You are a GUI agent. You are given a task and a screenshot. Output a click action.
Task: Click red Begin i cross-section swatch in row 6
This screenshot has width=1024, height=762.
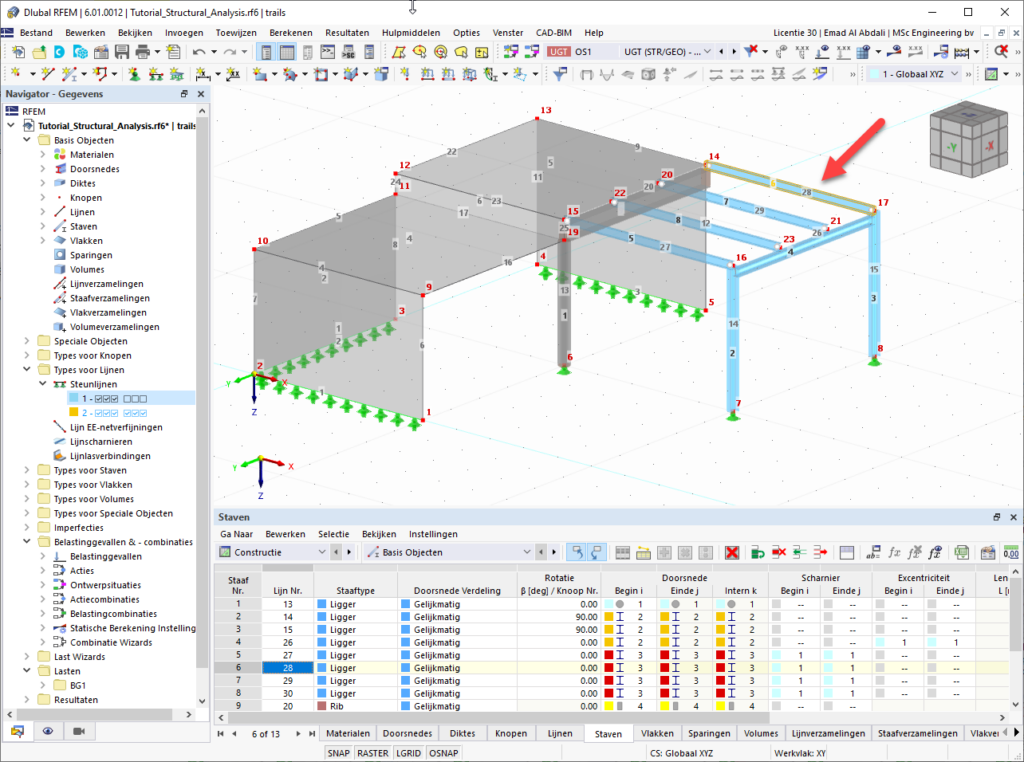[x=609, y=667]
